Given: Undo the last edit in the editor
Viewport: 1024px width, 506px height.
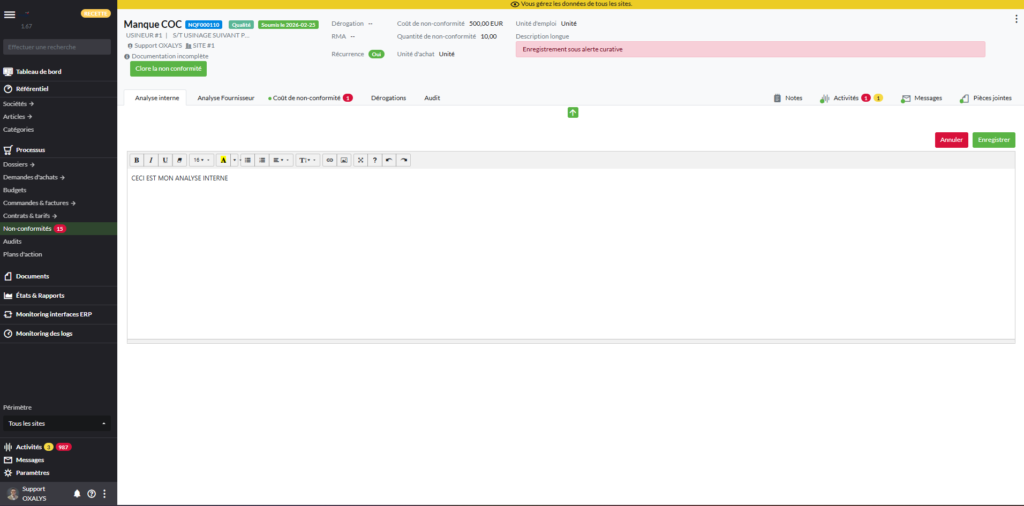Looking at the screenshot, I should [x=389, y=160].
